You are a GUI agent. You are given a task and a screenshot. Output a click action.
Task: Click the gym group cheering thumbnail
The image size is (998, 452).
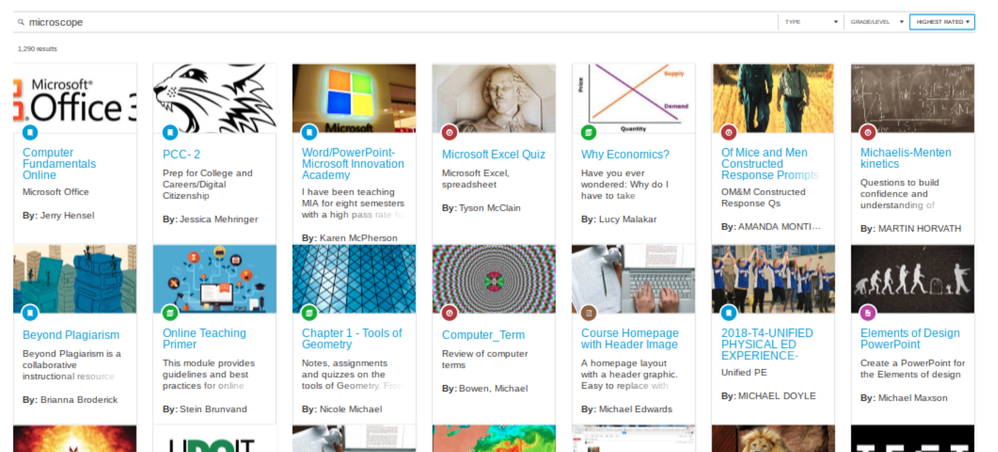[773, 279]
